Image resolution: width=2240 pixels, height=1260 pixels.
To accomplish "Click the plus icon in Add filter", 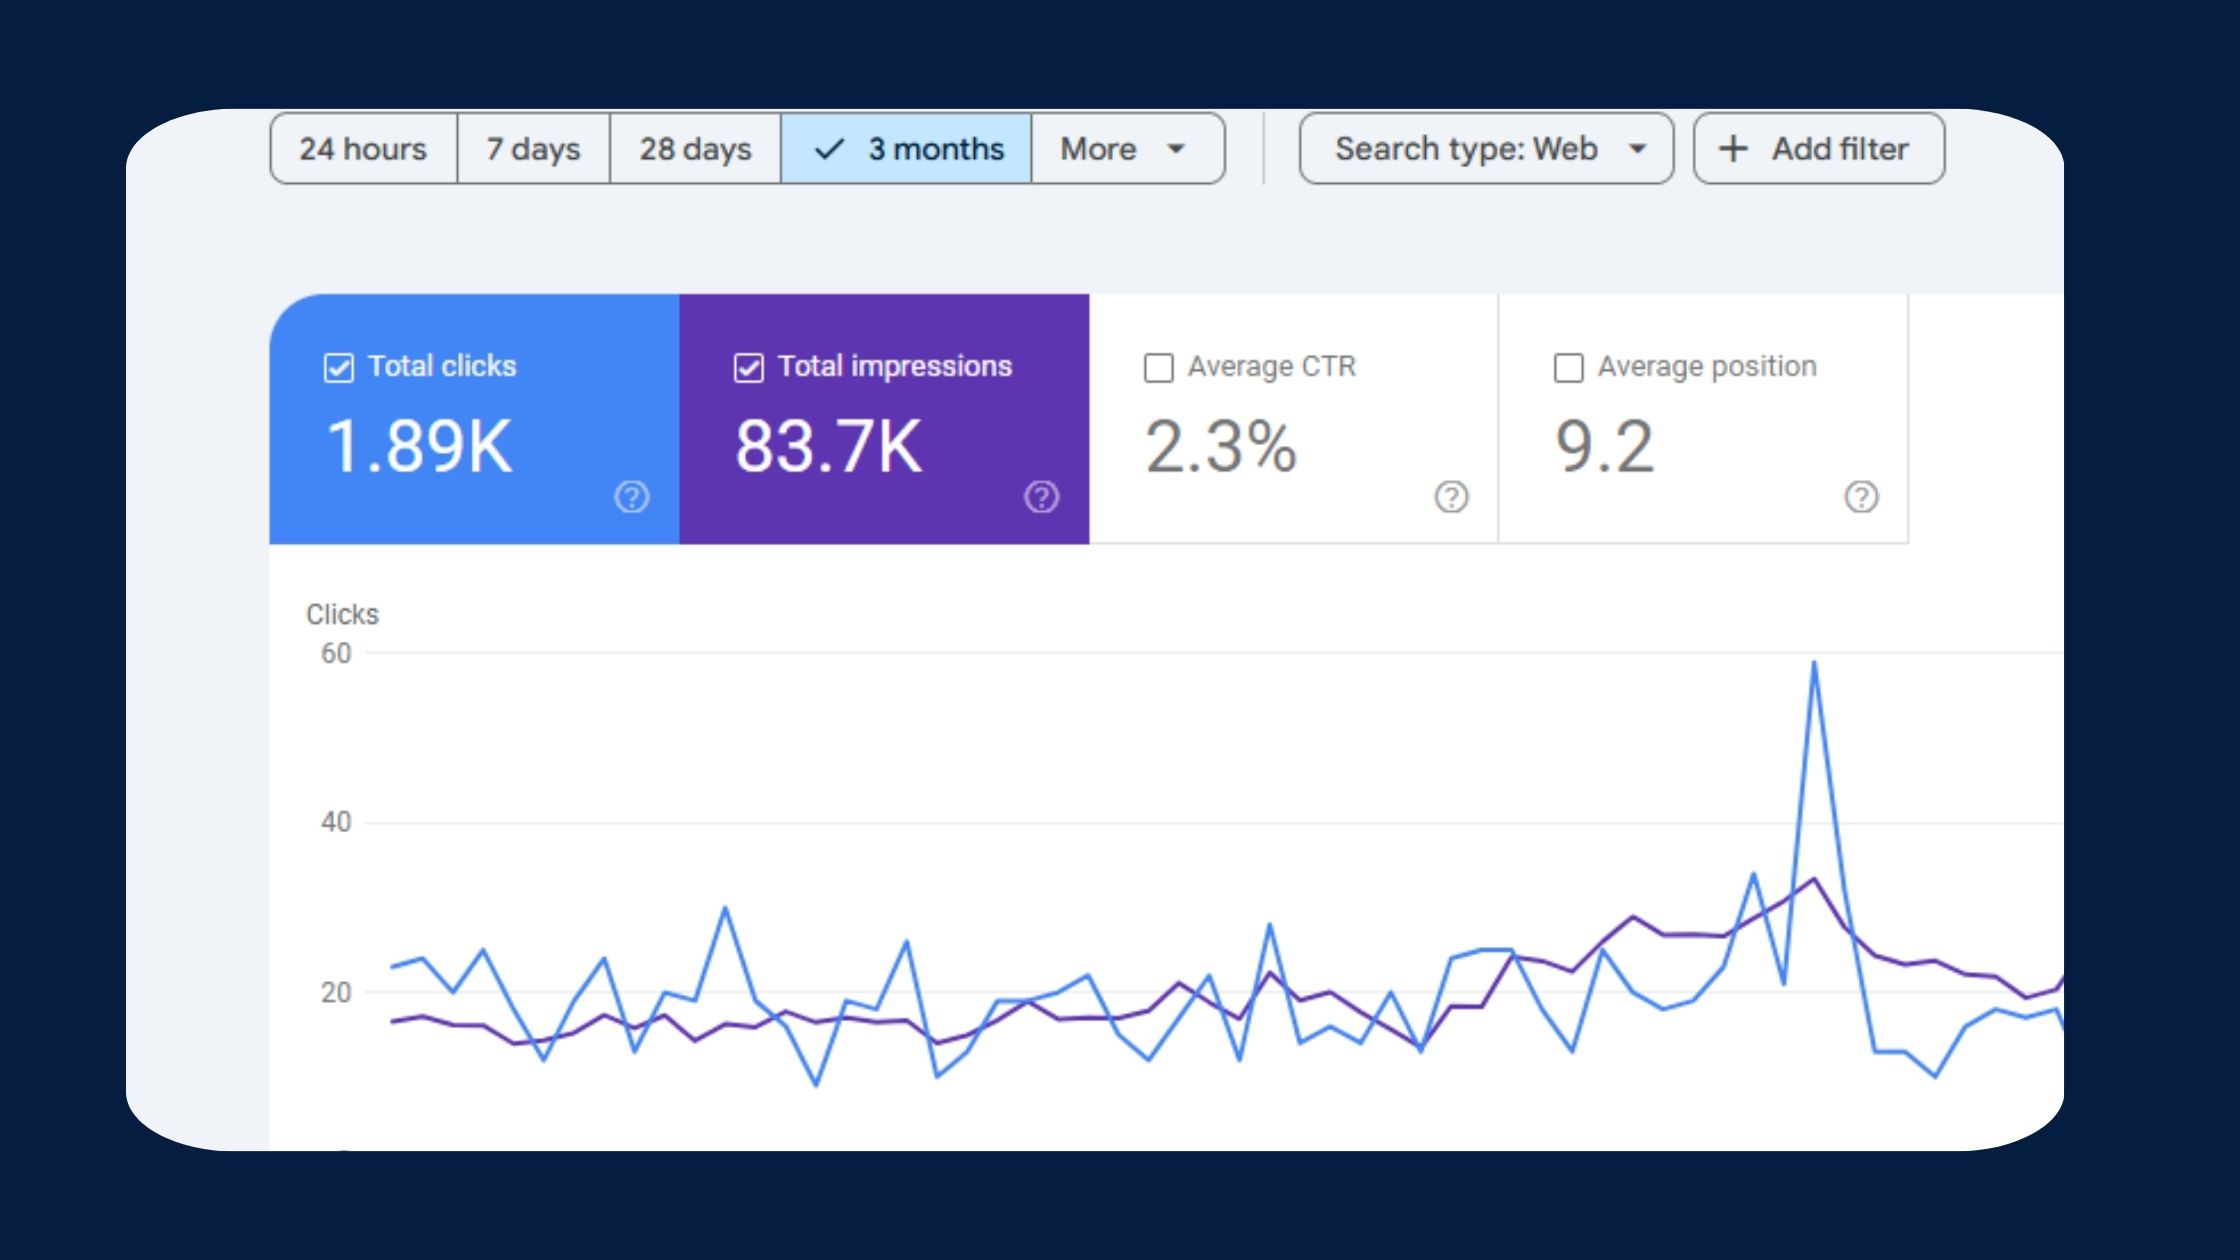I will pyautogui.click(x=1733, y=149).
